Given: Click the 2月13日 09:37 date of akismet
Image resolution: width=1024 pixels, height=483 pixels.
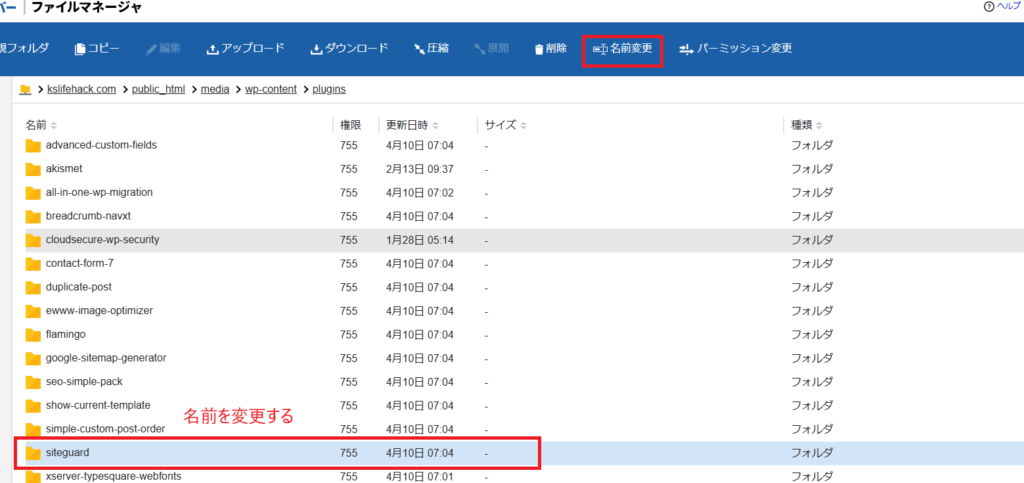Looking at the screenshot, I should [420, 169].
